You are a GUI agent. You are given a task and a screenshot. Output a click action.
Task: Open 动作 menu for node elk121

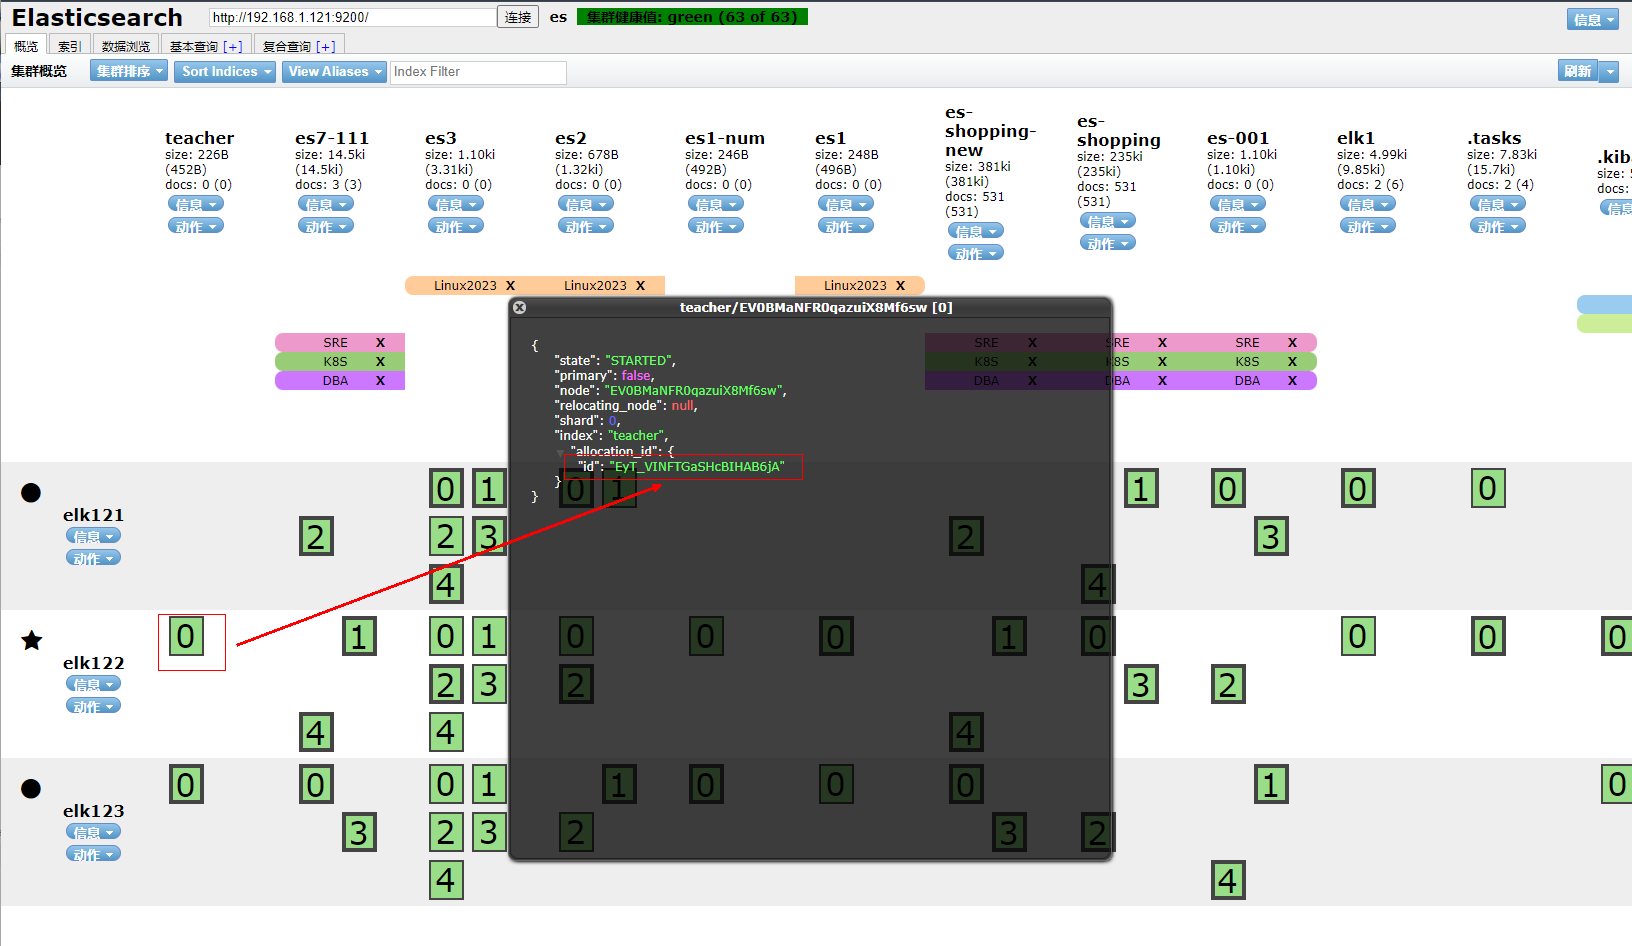[93, 558]
